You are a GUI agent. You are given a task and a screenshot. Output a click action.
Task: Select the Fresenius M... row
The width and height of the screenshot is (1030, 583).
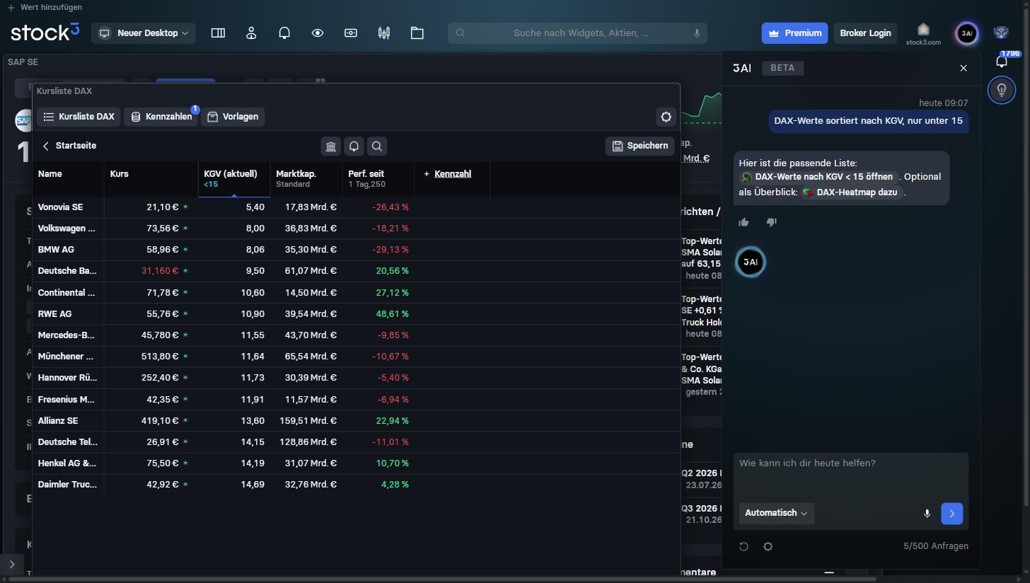[356, 399]
